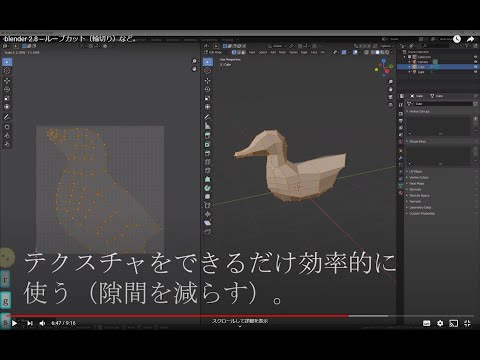The width and height of the screenshot is (480, 360).
Task: Open the Vertex menu
Action: click(293, 52)
